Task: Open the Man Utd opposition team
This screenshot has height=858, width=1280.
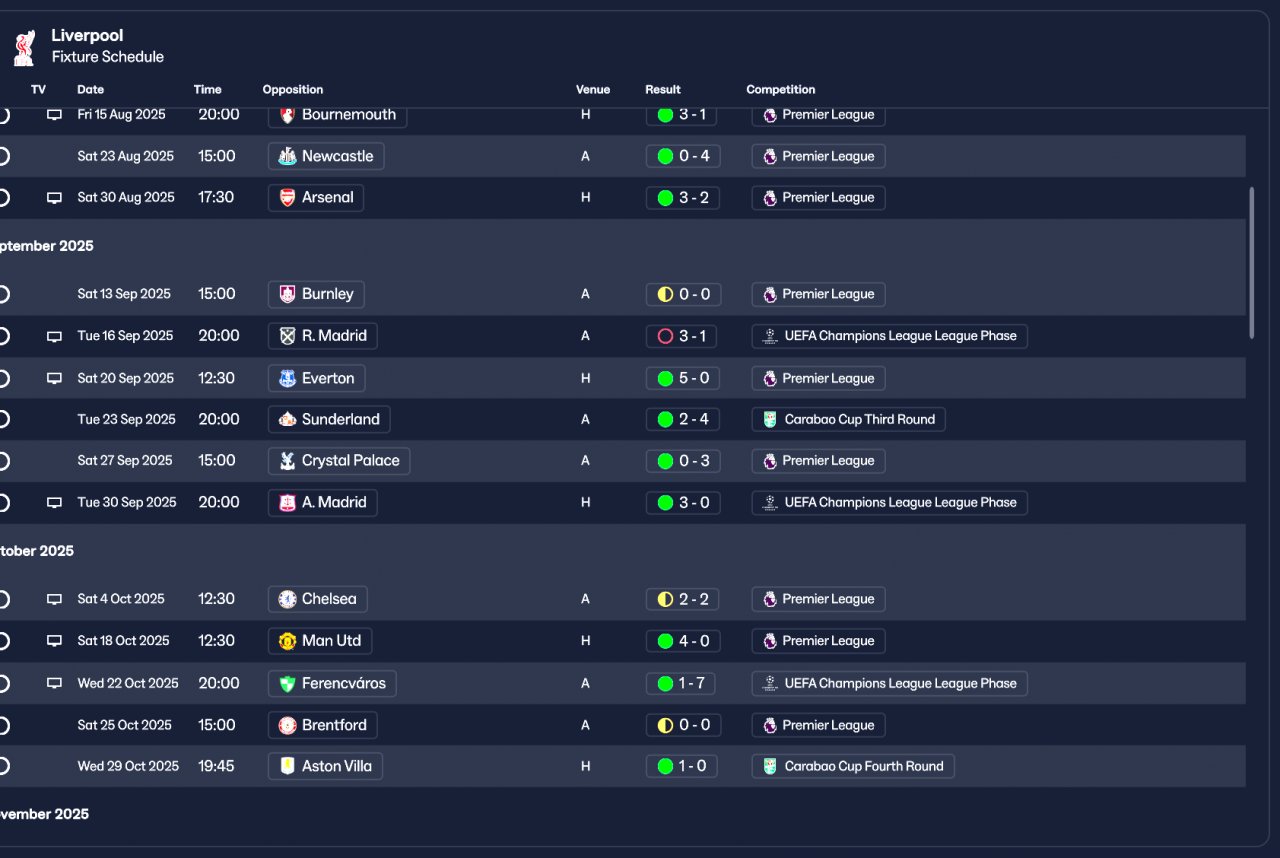Action: pyautogui.click(x=320, y=641)
